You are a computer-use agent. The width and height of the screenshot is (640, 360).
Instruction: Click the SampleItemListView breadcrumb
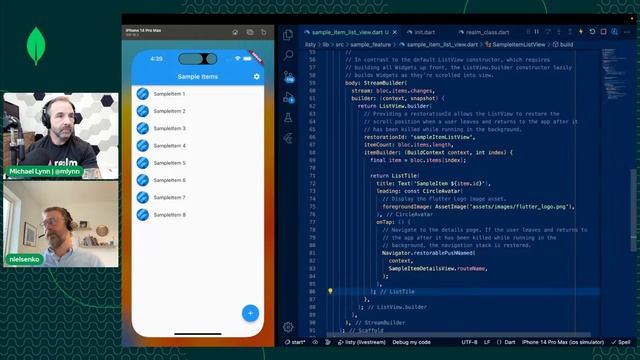click(515, 44)
